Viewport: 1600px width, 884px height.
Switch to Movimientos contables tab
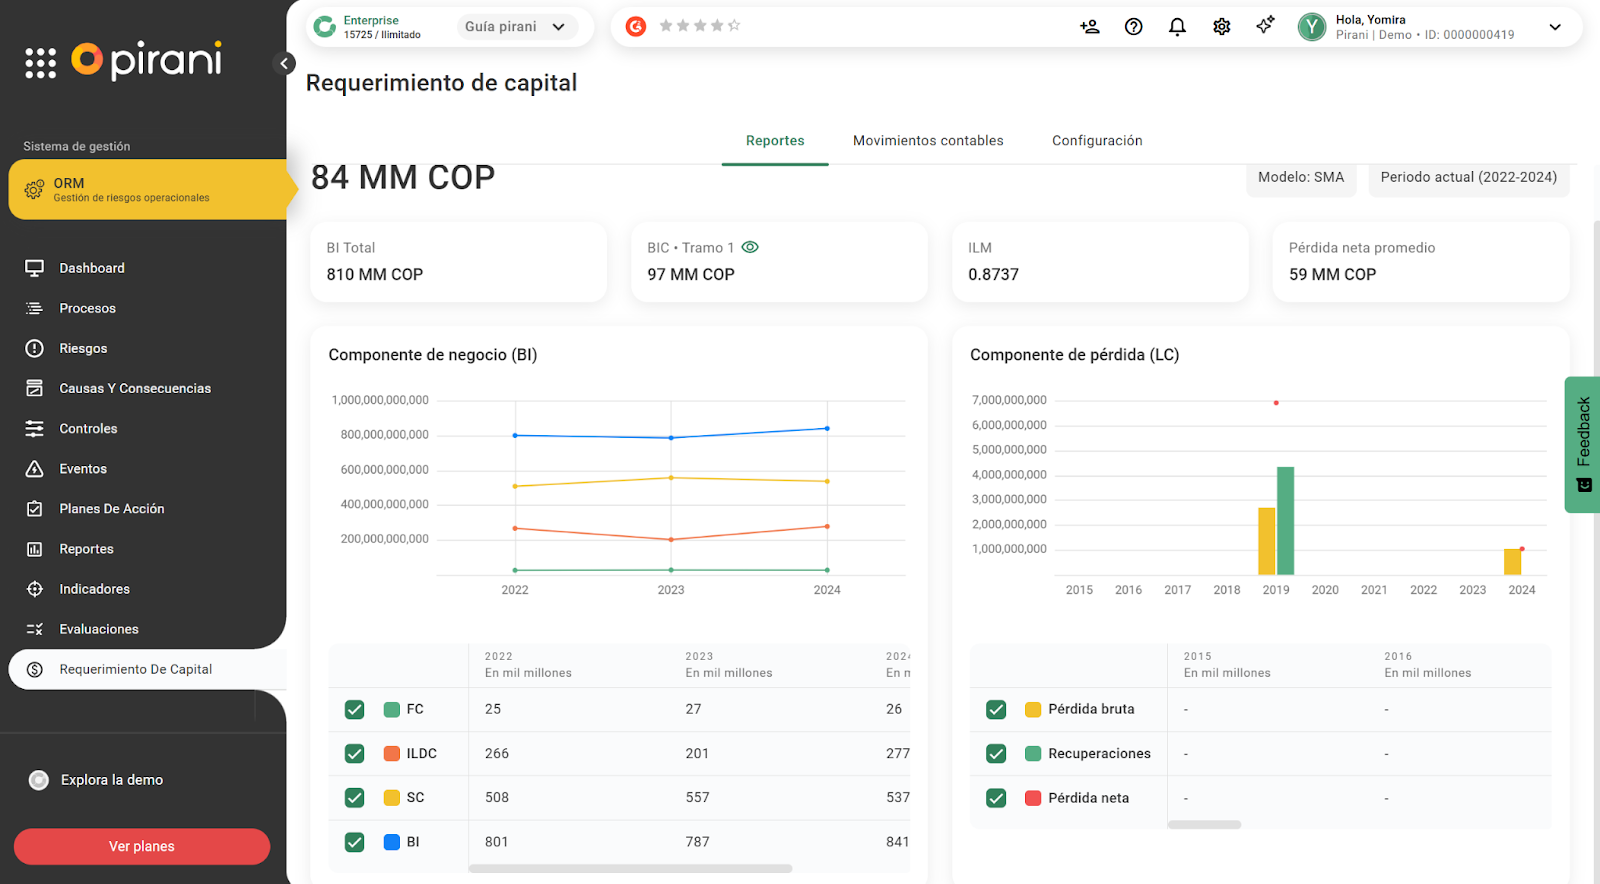927,141
